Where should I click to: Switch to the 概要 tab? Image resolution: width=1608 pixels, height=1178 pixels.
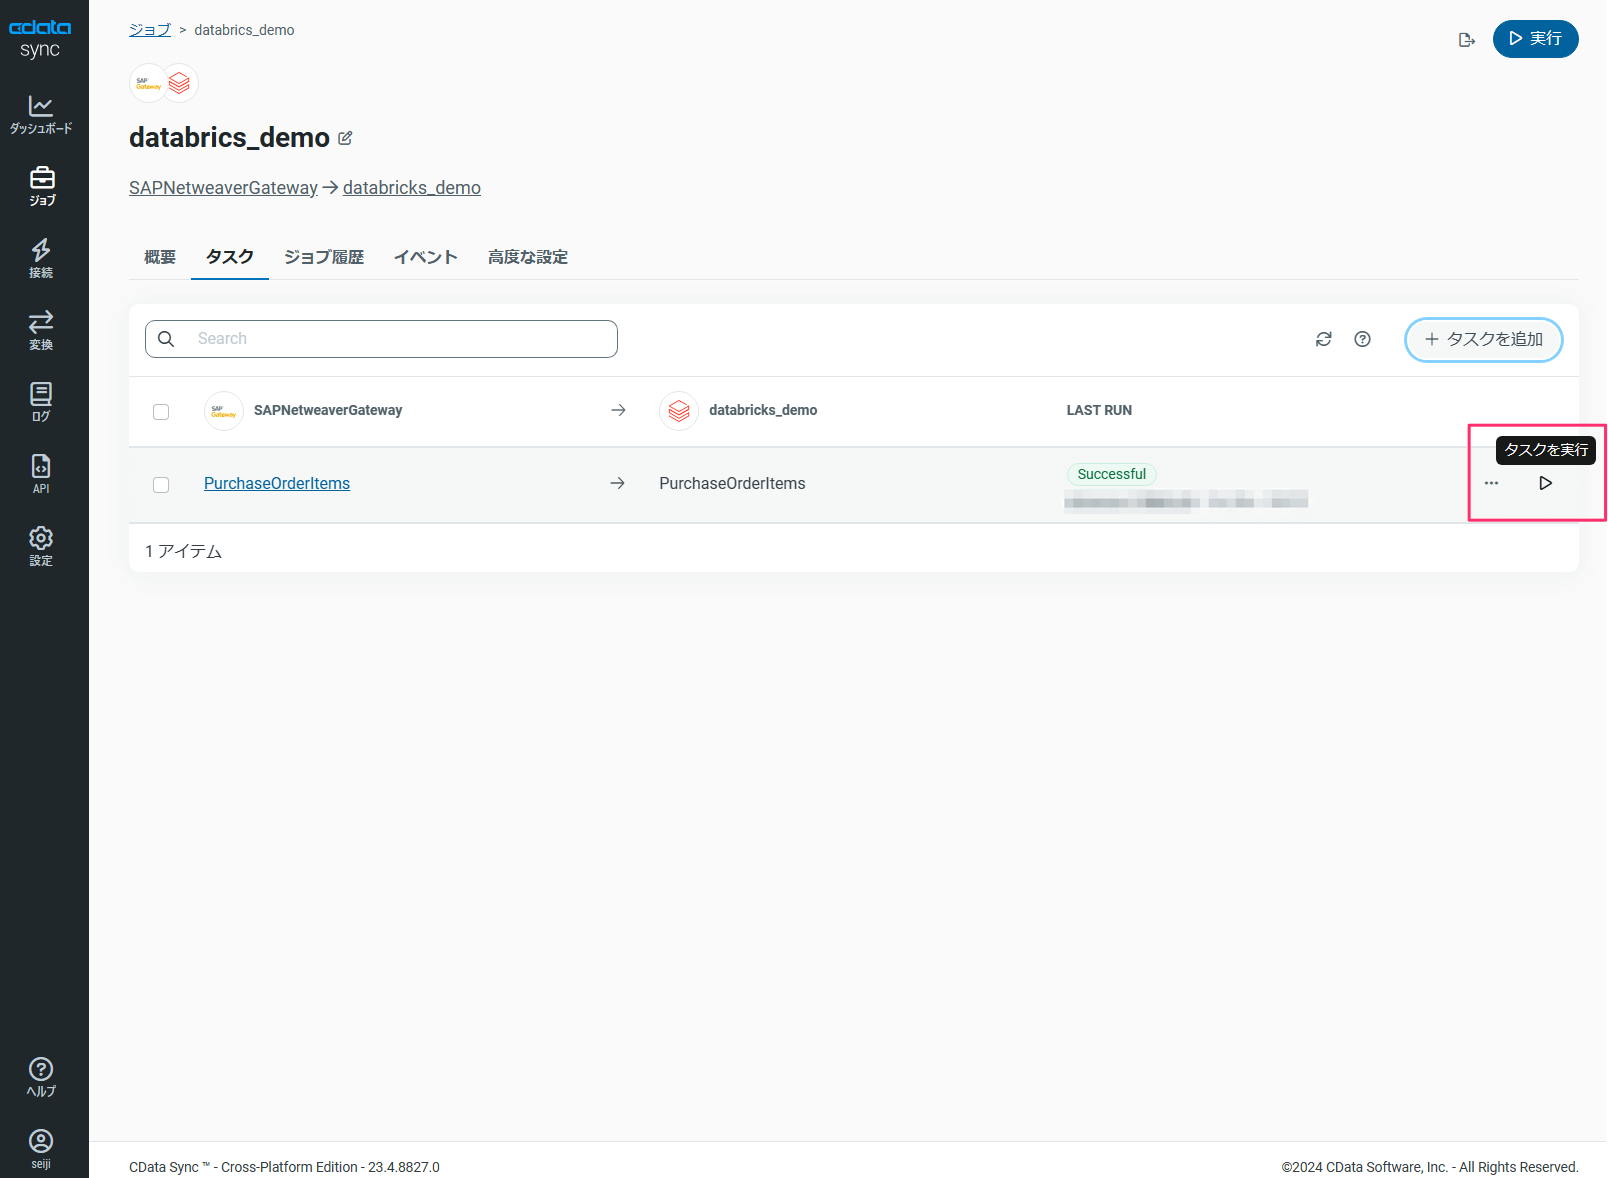(x=160, y=257)
